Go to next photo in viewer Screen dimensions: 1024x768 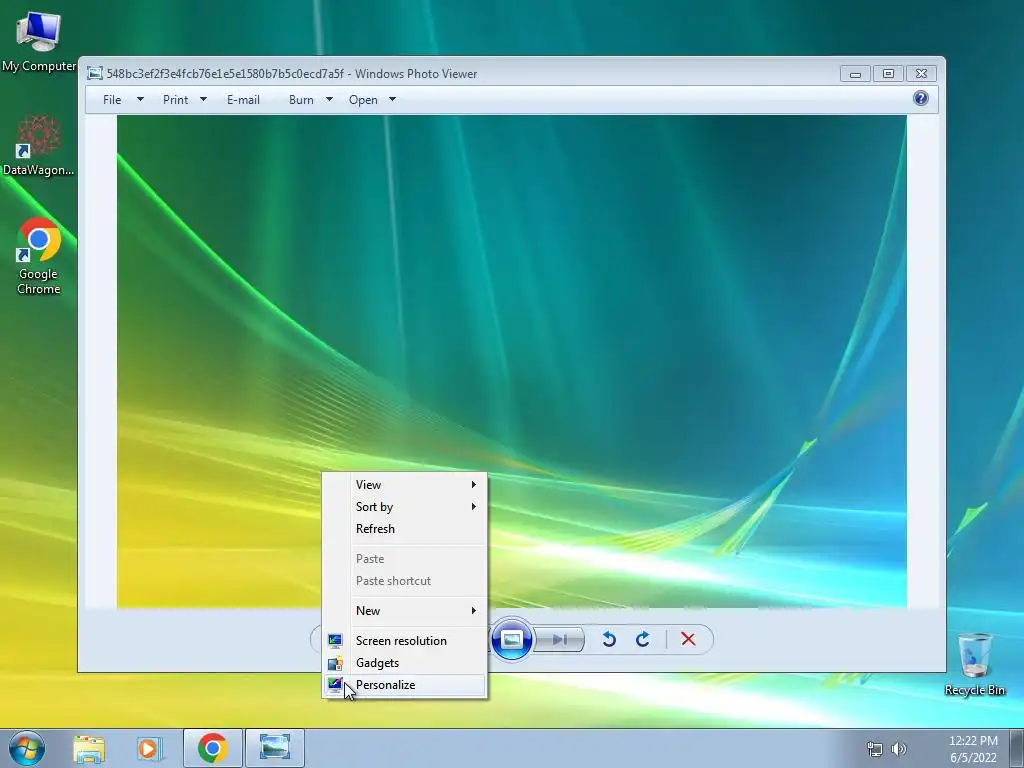[559, 639]
